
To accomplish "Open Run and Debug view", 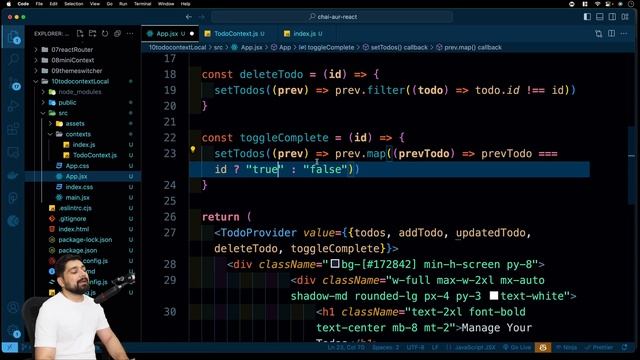I will [x=13, y=106].
